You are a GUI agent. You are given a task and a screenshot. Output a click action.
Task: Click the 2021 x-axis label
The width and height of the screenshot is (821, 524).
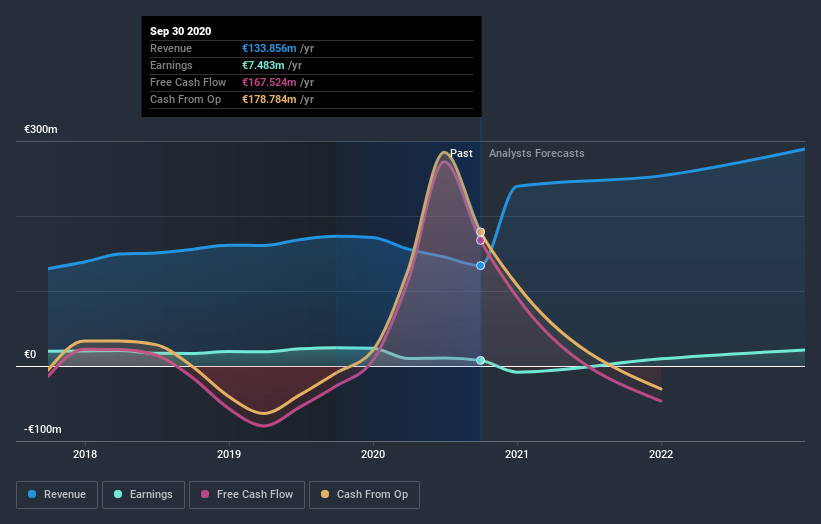coord(517,454)
